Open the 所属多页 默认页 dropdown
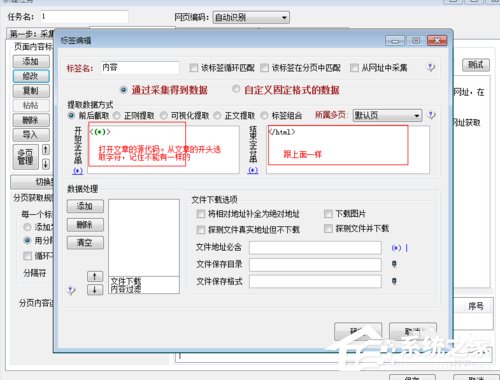Viewport: 500px width, 380px height. coord(387,115)
